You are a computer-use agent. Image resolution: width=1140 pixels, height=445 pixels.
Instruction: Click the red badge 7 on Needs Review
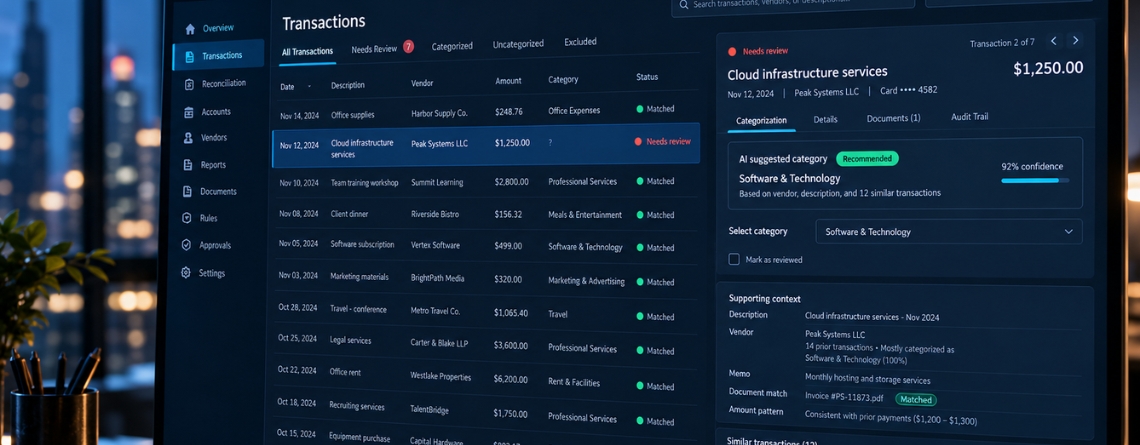408,47
